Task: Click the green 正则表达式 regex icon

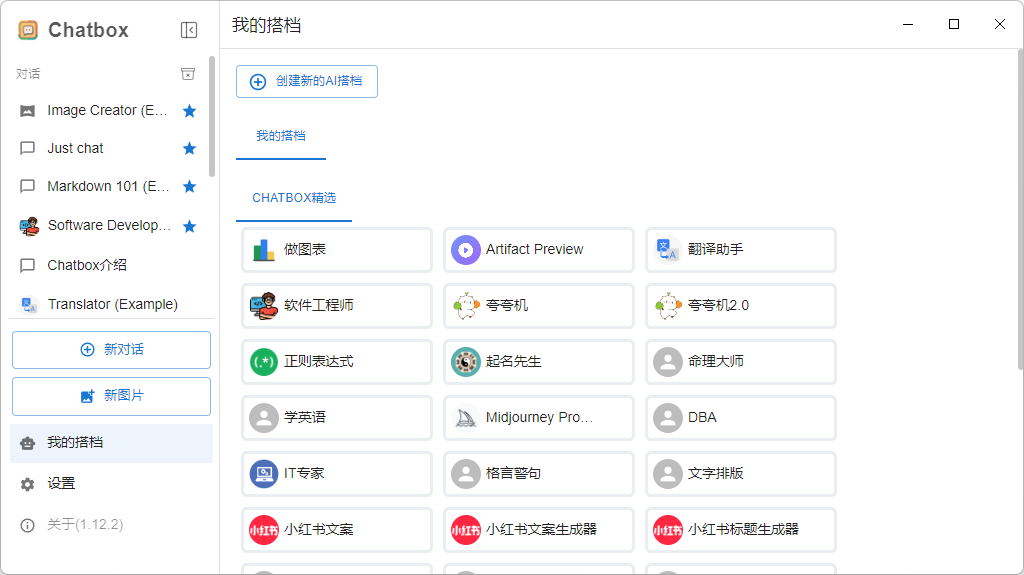Action: coord(264,361)
